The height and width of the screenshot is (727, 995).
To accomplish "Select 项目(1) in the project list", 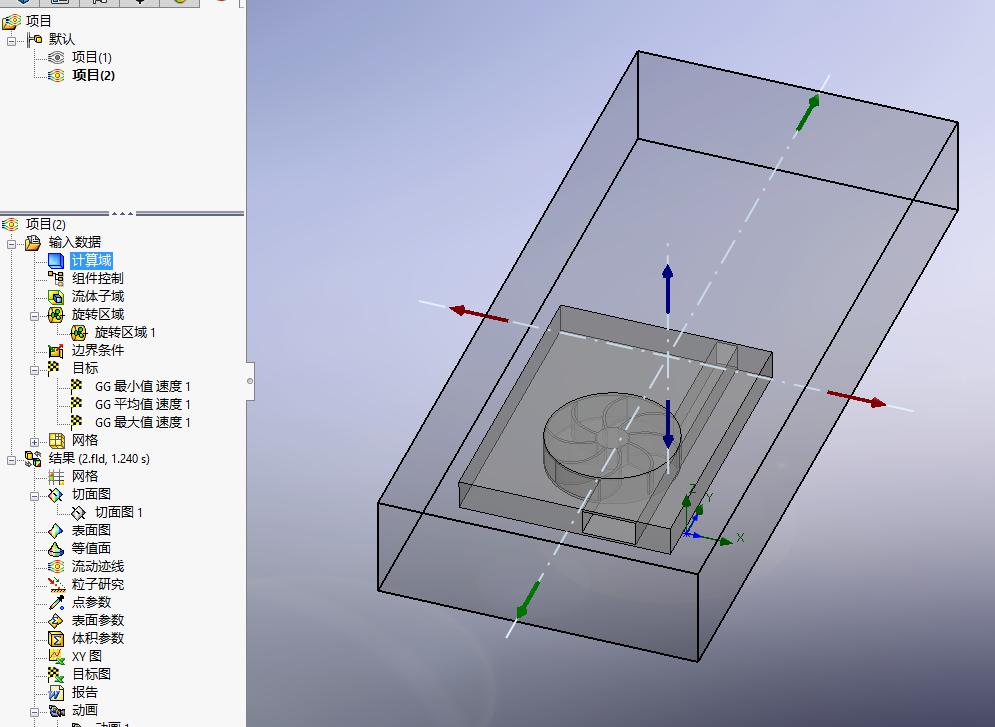I will click(x=91, y=57).
